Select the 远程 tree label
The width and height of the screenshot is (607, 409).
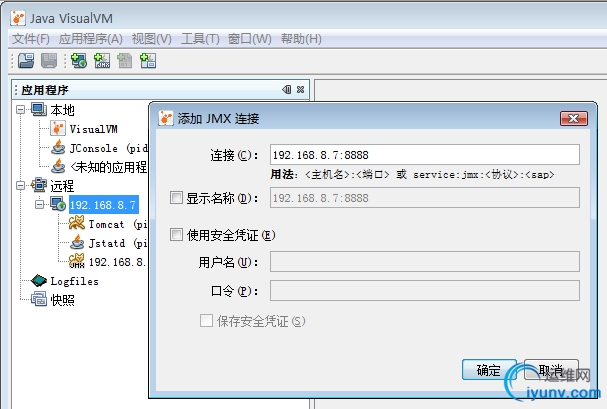(x=62, y=186)
